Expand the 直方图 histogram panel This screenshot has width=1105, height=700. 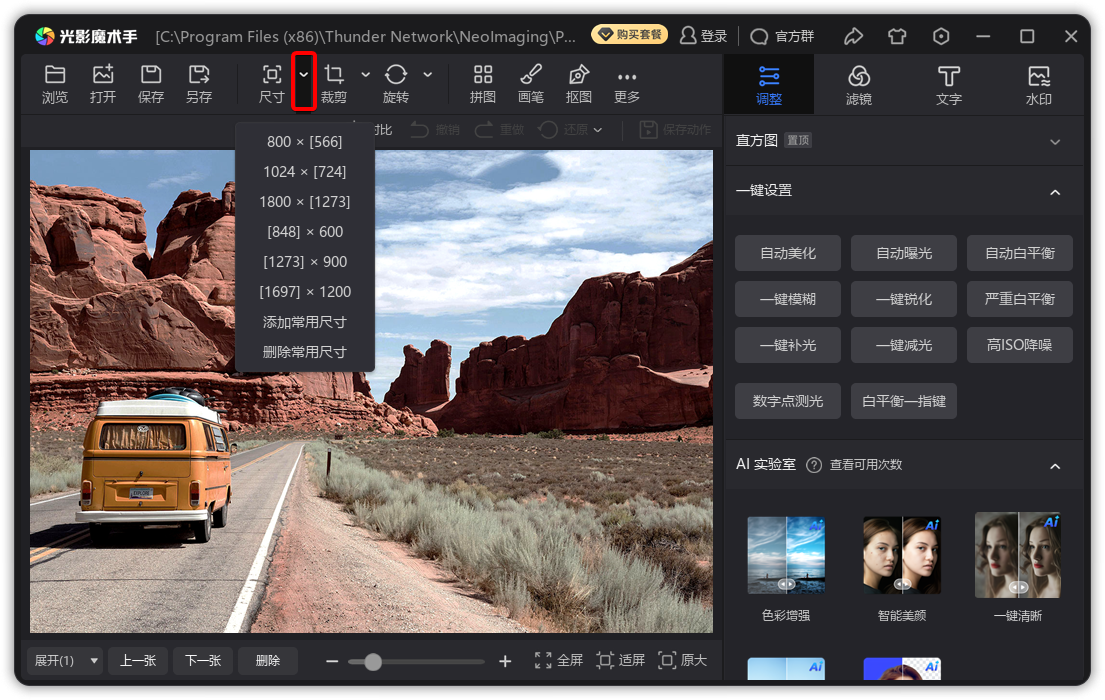[x=1055, y=142]
